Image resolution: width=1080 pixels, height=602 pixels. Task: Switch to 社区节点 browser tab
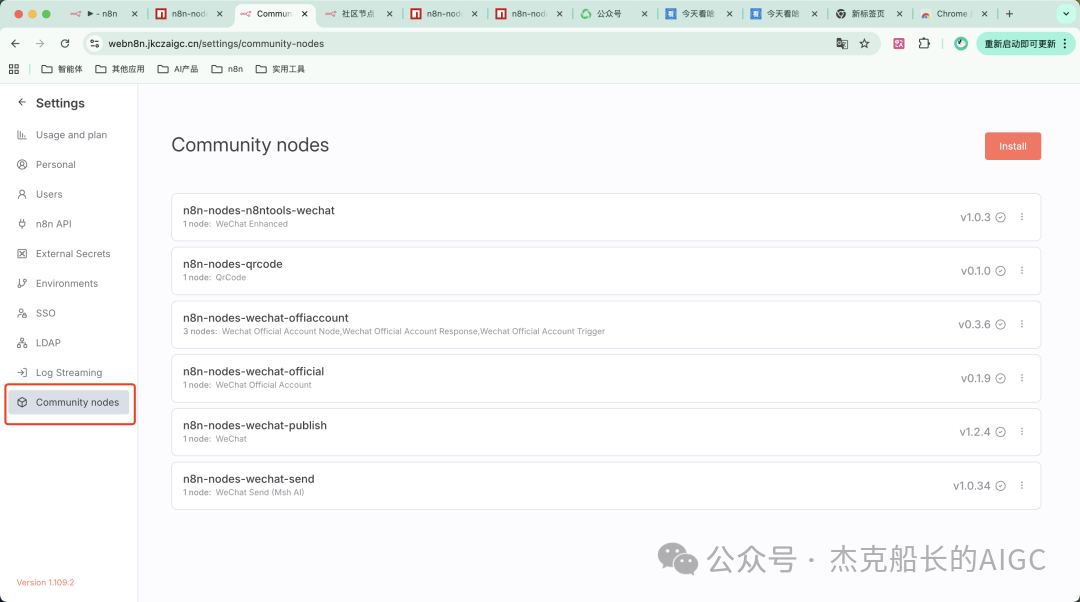coord(359,14)
